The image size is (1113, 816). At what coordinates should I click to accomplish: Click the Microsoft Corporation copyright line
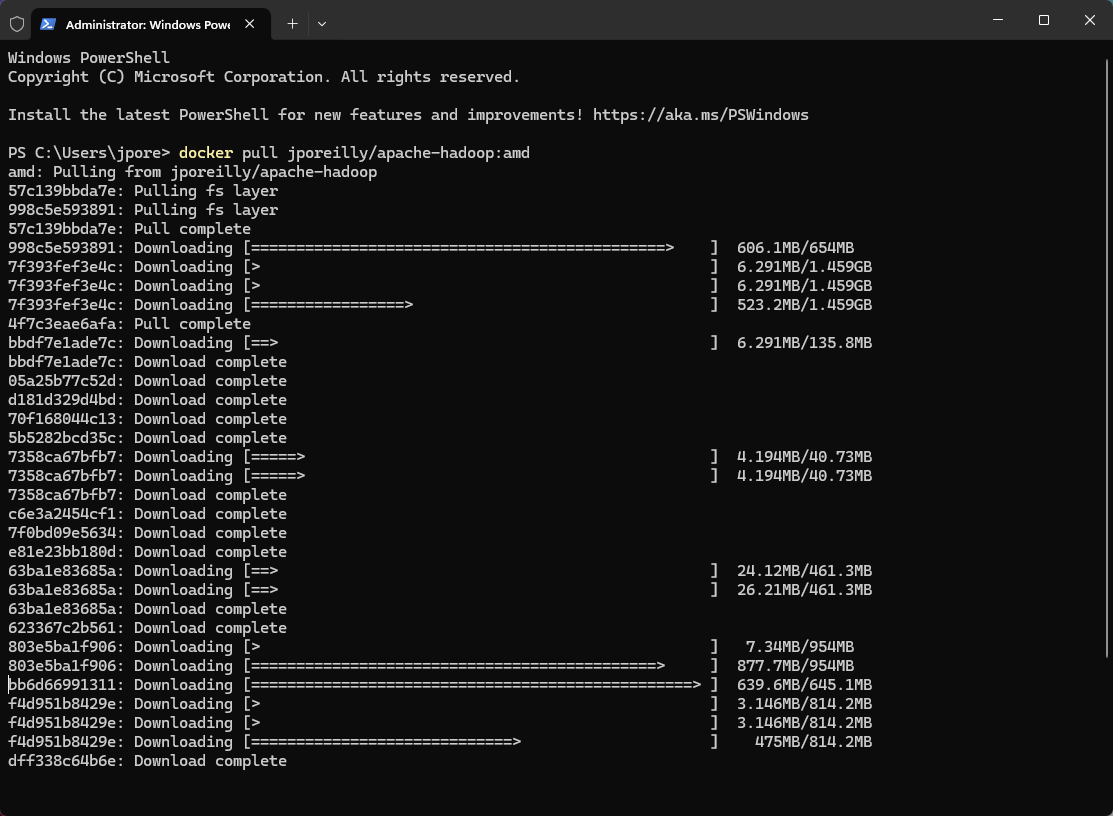click(264, 77)
